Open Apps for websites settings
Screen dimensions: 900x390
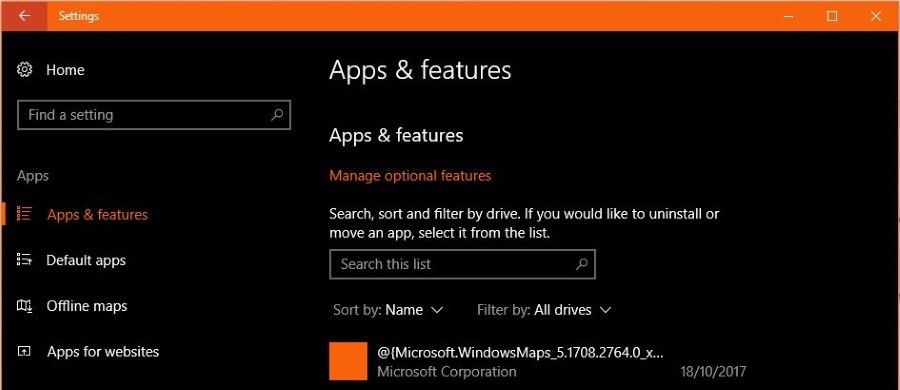pyautogui.click(x=103, y=352)
